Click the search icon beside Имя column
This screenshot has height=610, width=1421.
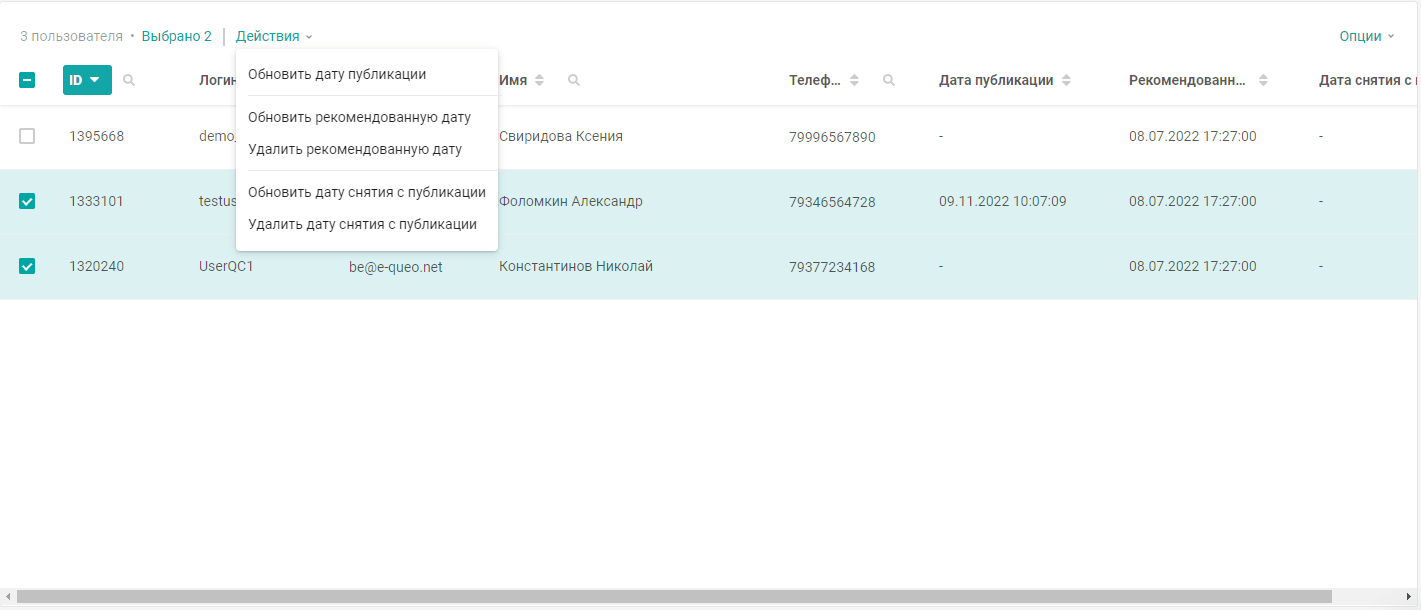[574, 80]
